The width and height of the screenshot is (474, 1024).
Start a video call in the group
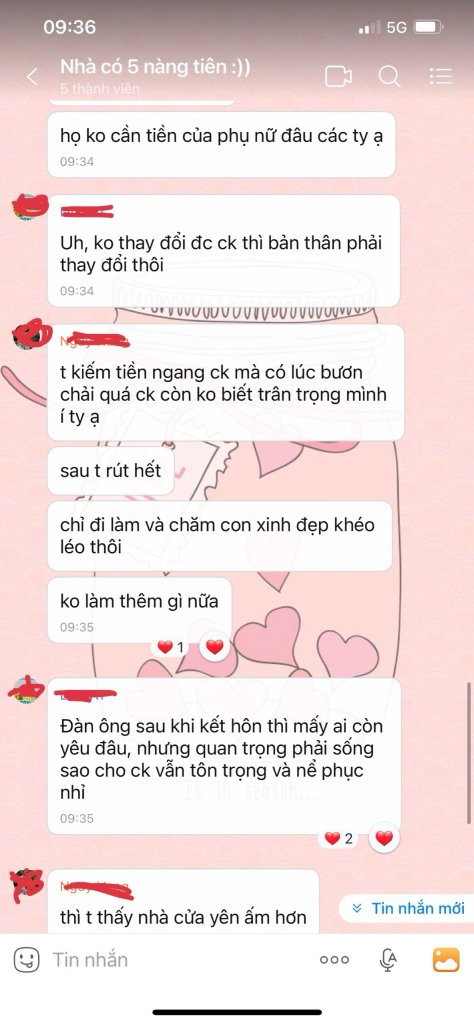[x=338, y=77]
